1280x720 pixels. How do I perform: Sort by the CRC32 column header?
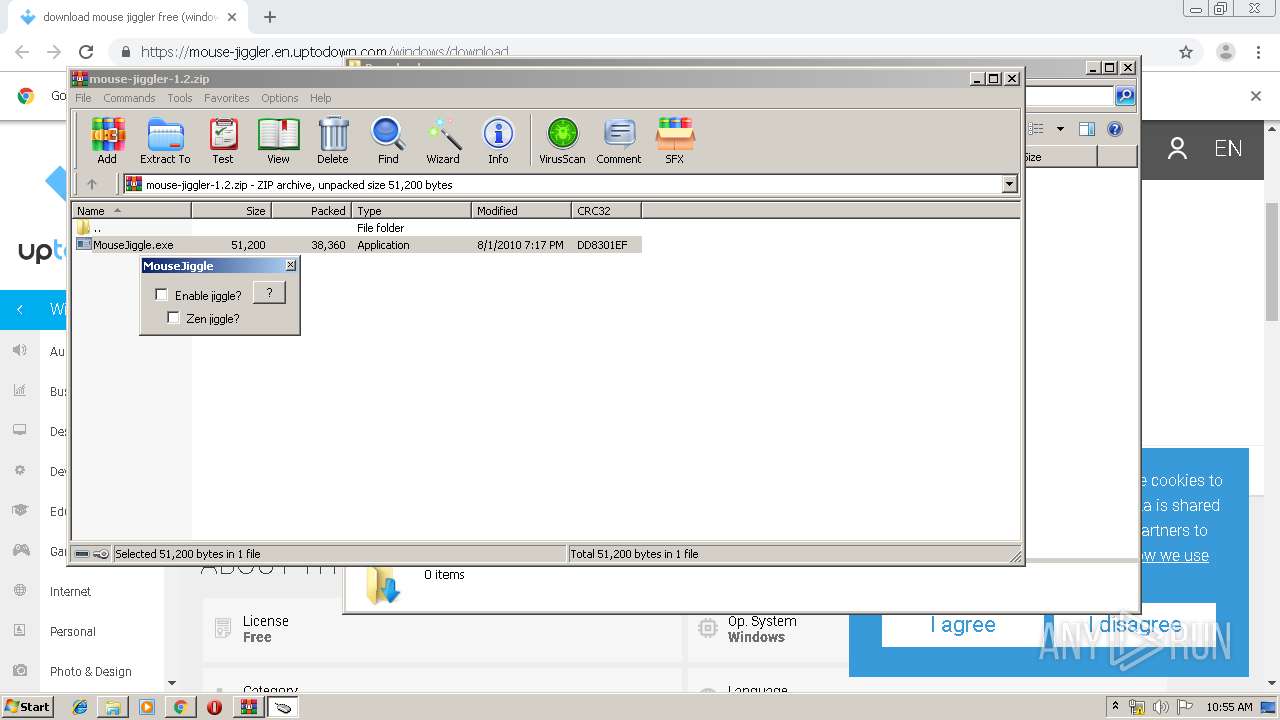coord(606,210)
